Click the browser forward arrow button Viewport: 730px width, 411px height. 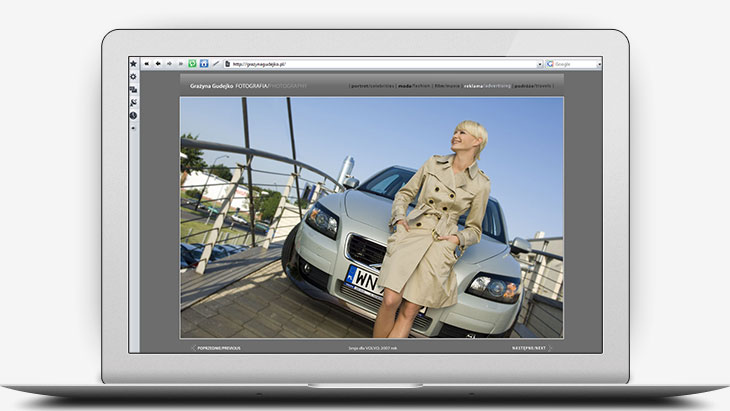coord(169,63)
